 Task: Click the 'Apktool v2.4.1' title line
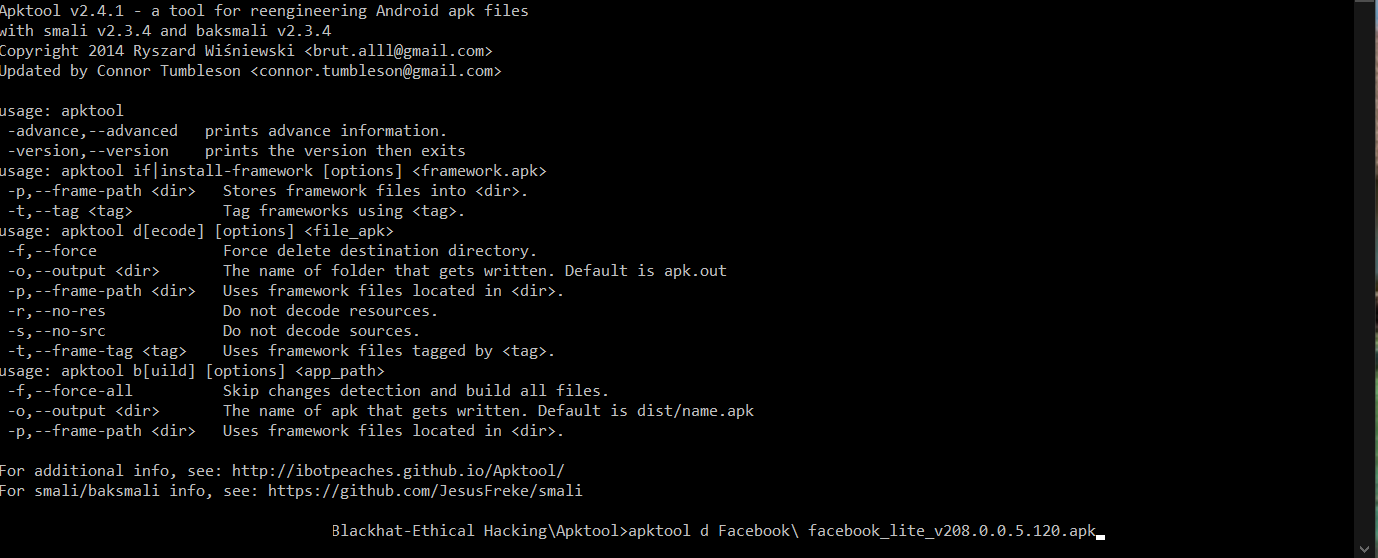tap(60, 11)
